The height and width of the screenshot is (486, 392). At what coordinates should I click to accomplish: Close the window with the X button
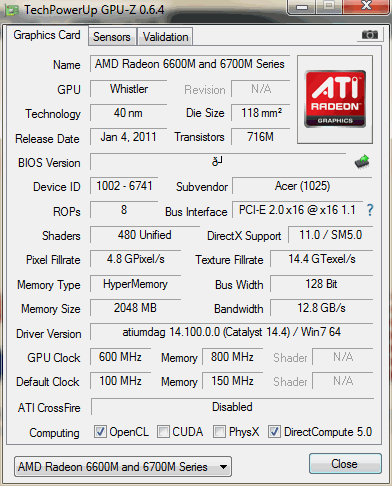366,6
